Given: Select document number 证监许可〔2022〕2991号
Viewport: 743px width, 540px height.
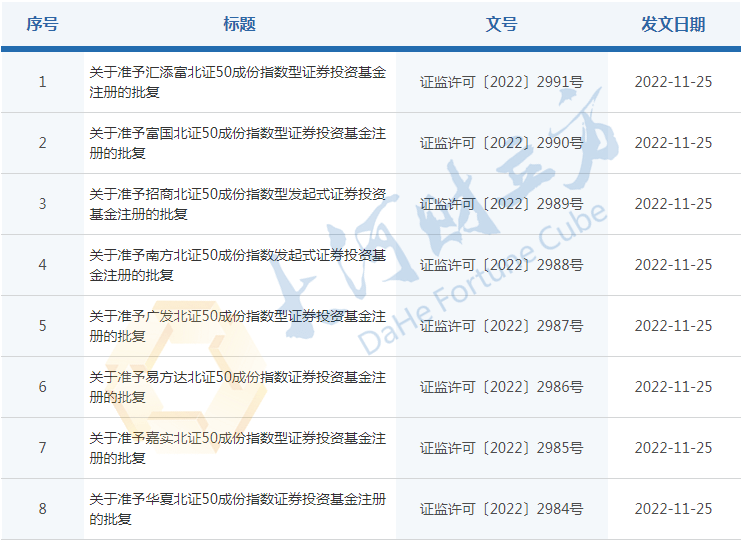Looking at the screenshot, I should [501, 82].
